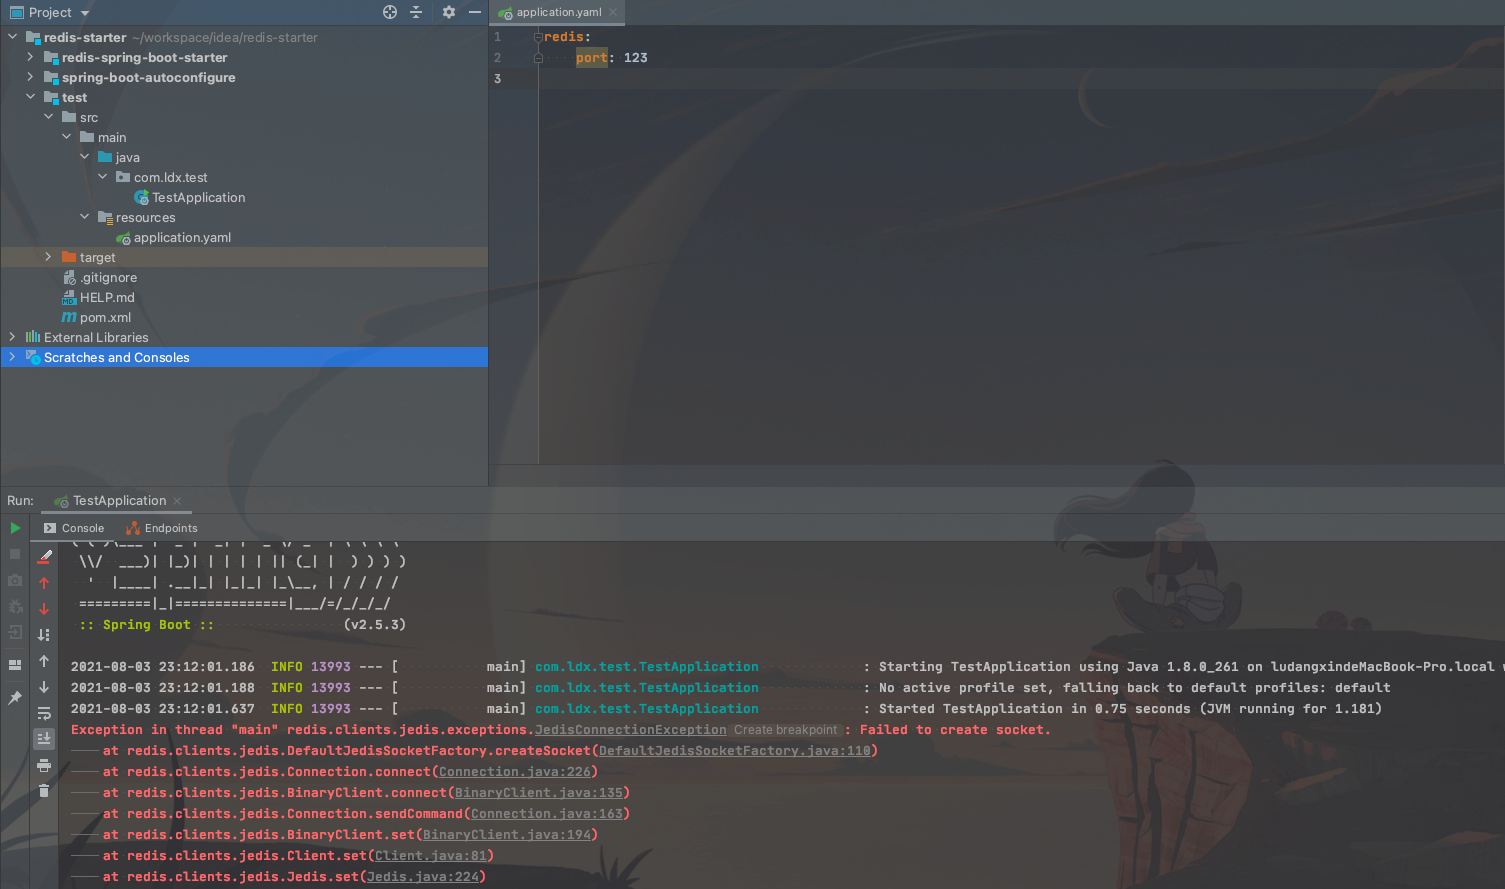1505x889 pixels.
Task: Clear console with trash can icon
Action: (44, 791)
